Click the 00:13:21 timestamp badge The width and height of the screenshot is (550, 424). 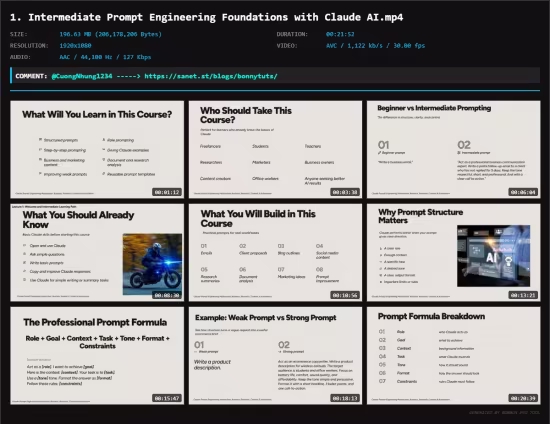point(523,295)
